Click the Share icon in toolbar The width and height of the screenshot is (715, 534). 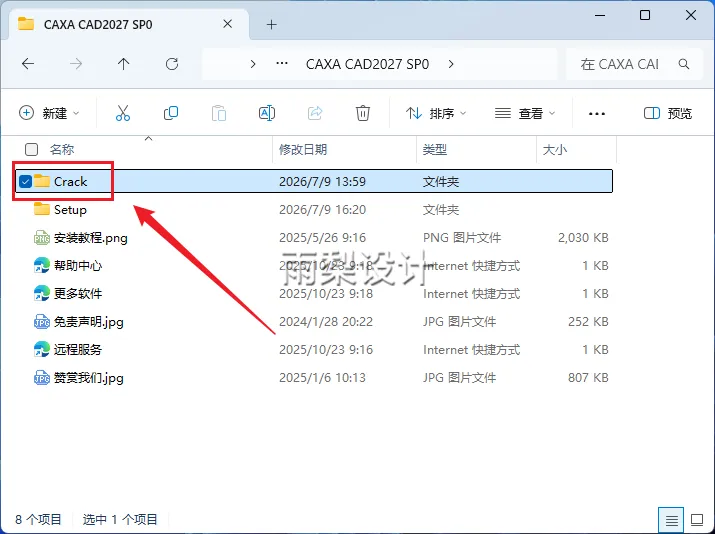(315, 113)
